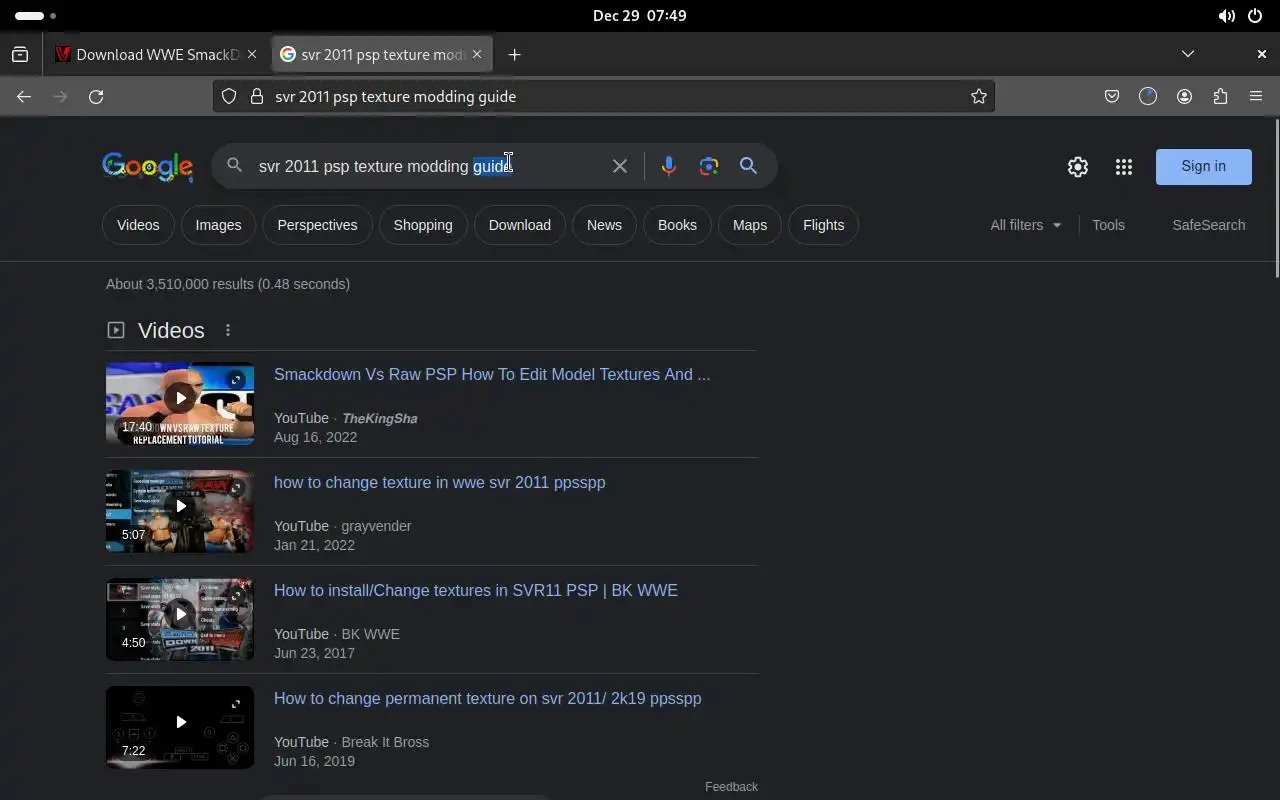Open the extensions puzzle icon
Screen dimensions: 1280x800
tap(1220, 96)
